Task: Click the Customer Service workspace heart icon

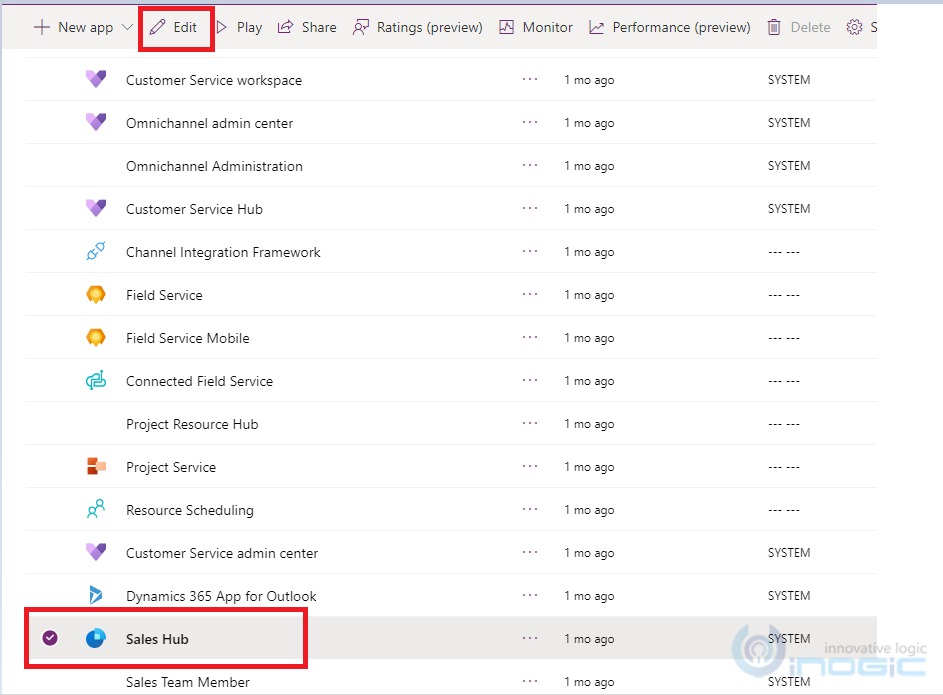Action: [96, 79]
